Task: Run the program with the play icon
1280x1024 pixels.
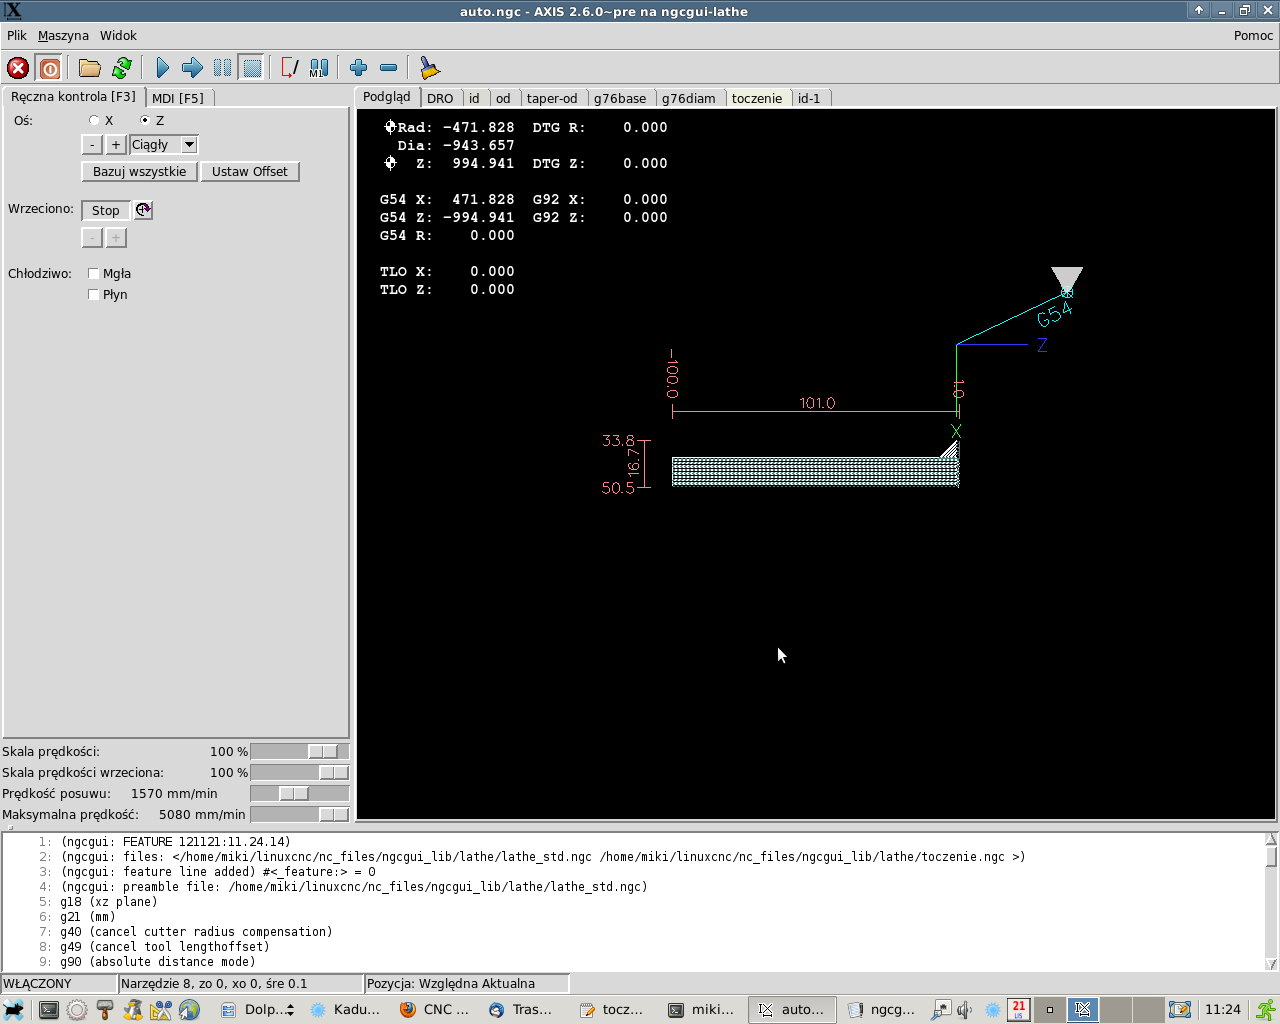Action: (x=163, y=68)
